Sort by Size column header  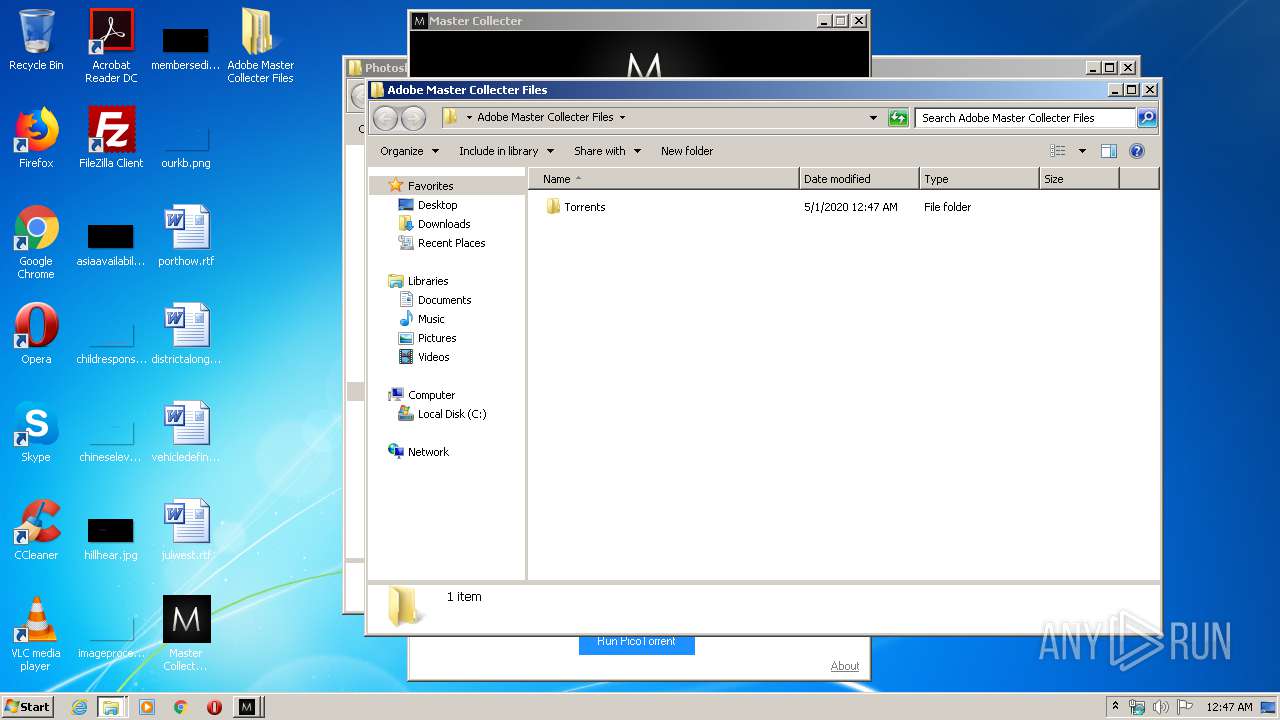(1078, 179)
